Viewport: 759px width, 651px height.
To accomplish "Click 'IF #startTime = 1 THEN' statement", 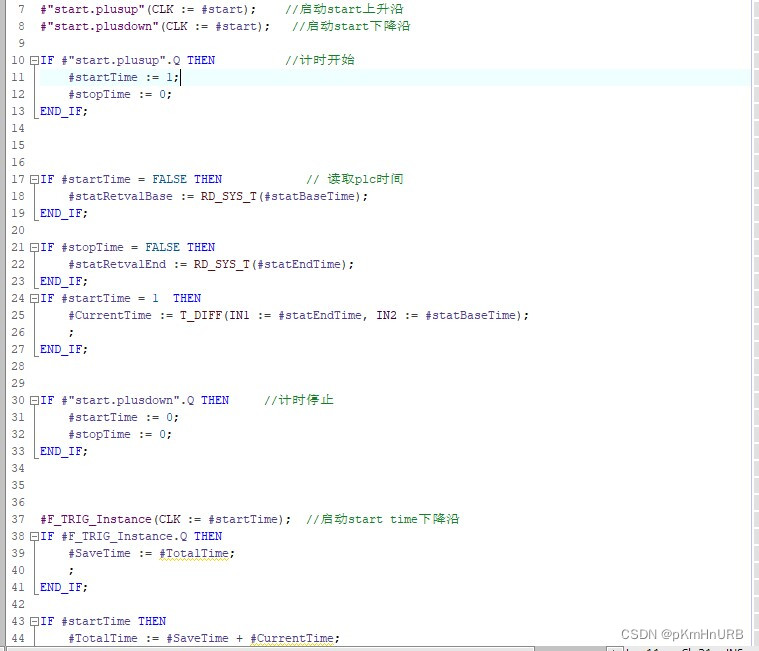I will (121, 299).
